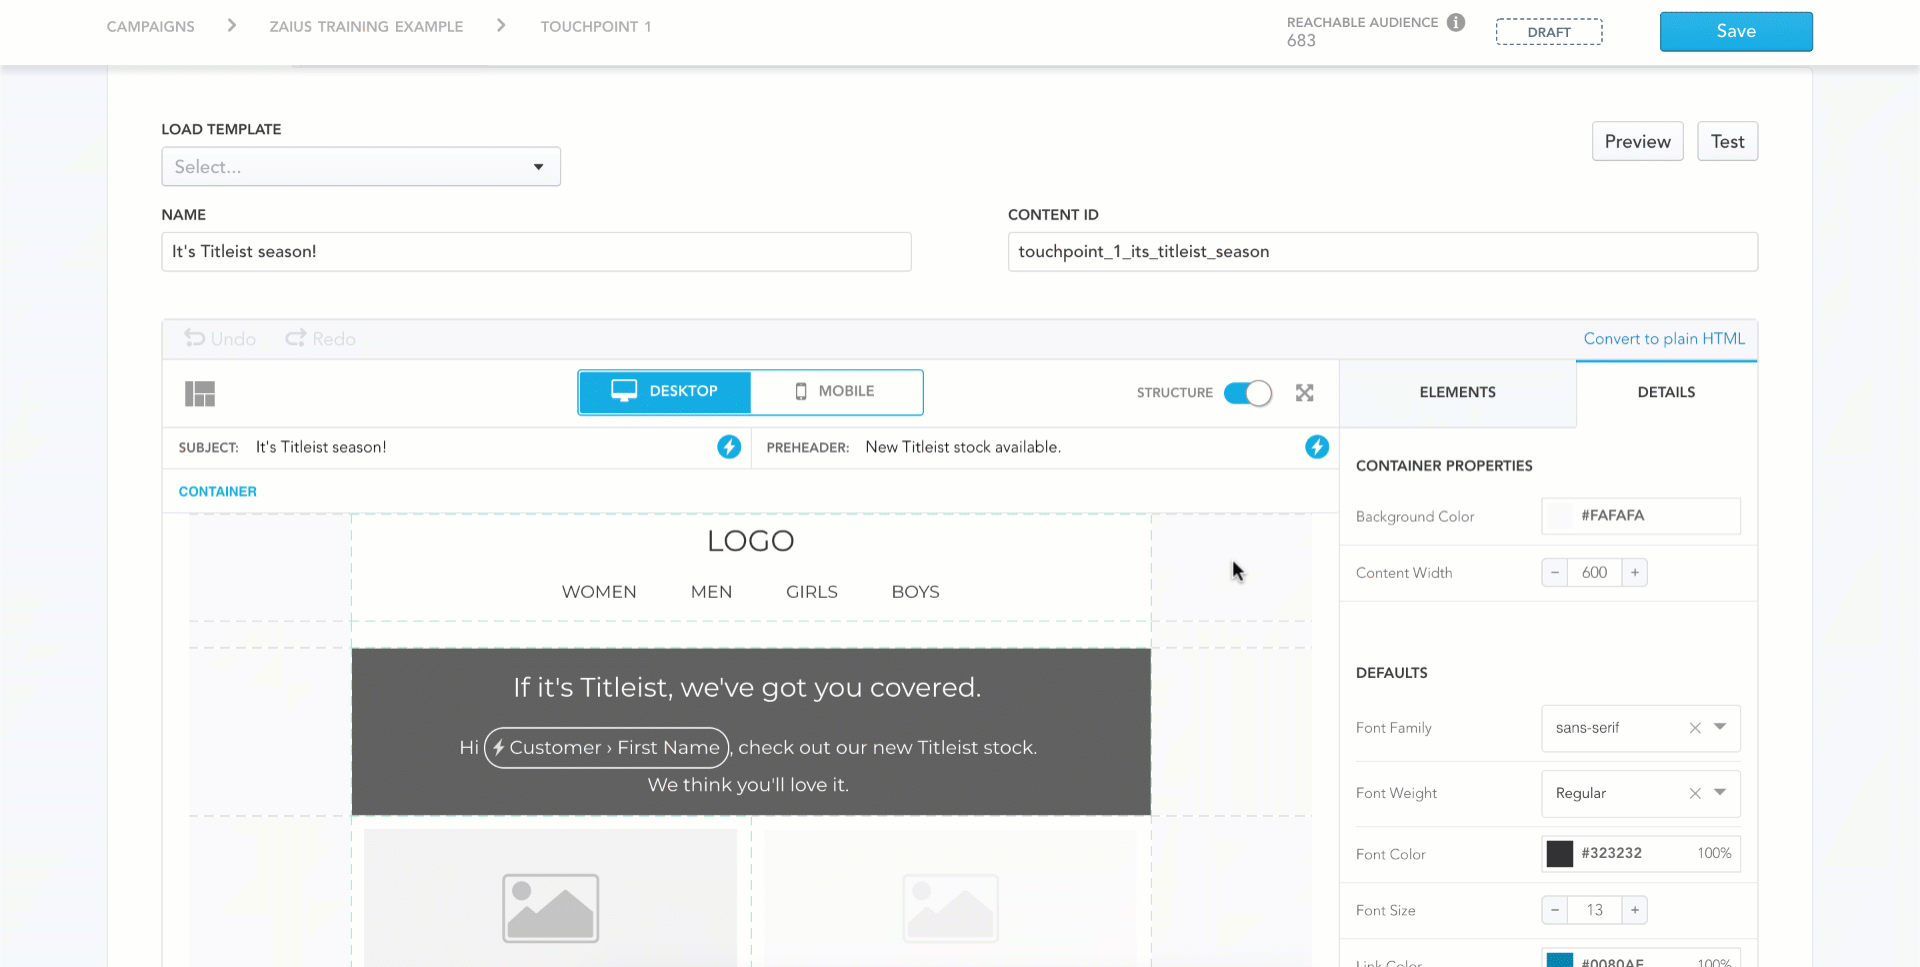1920x967 pixels.
Task: Click 'We think you'll love it.' text
Action: 748,785
